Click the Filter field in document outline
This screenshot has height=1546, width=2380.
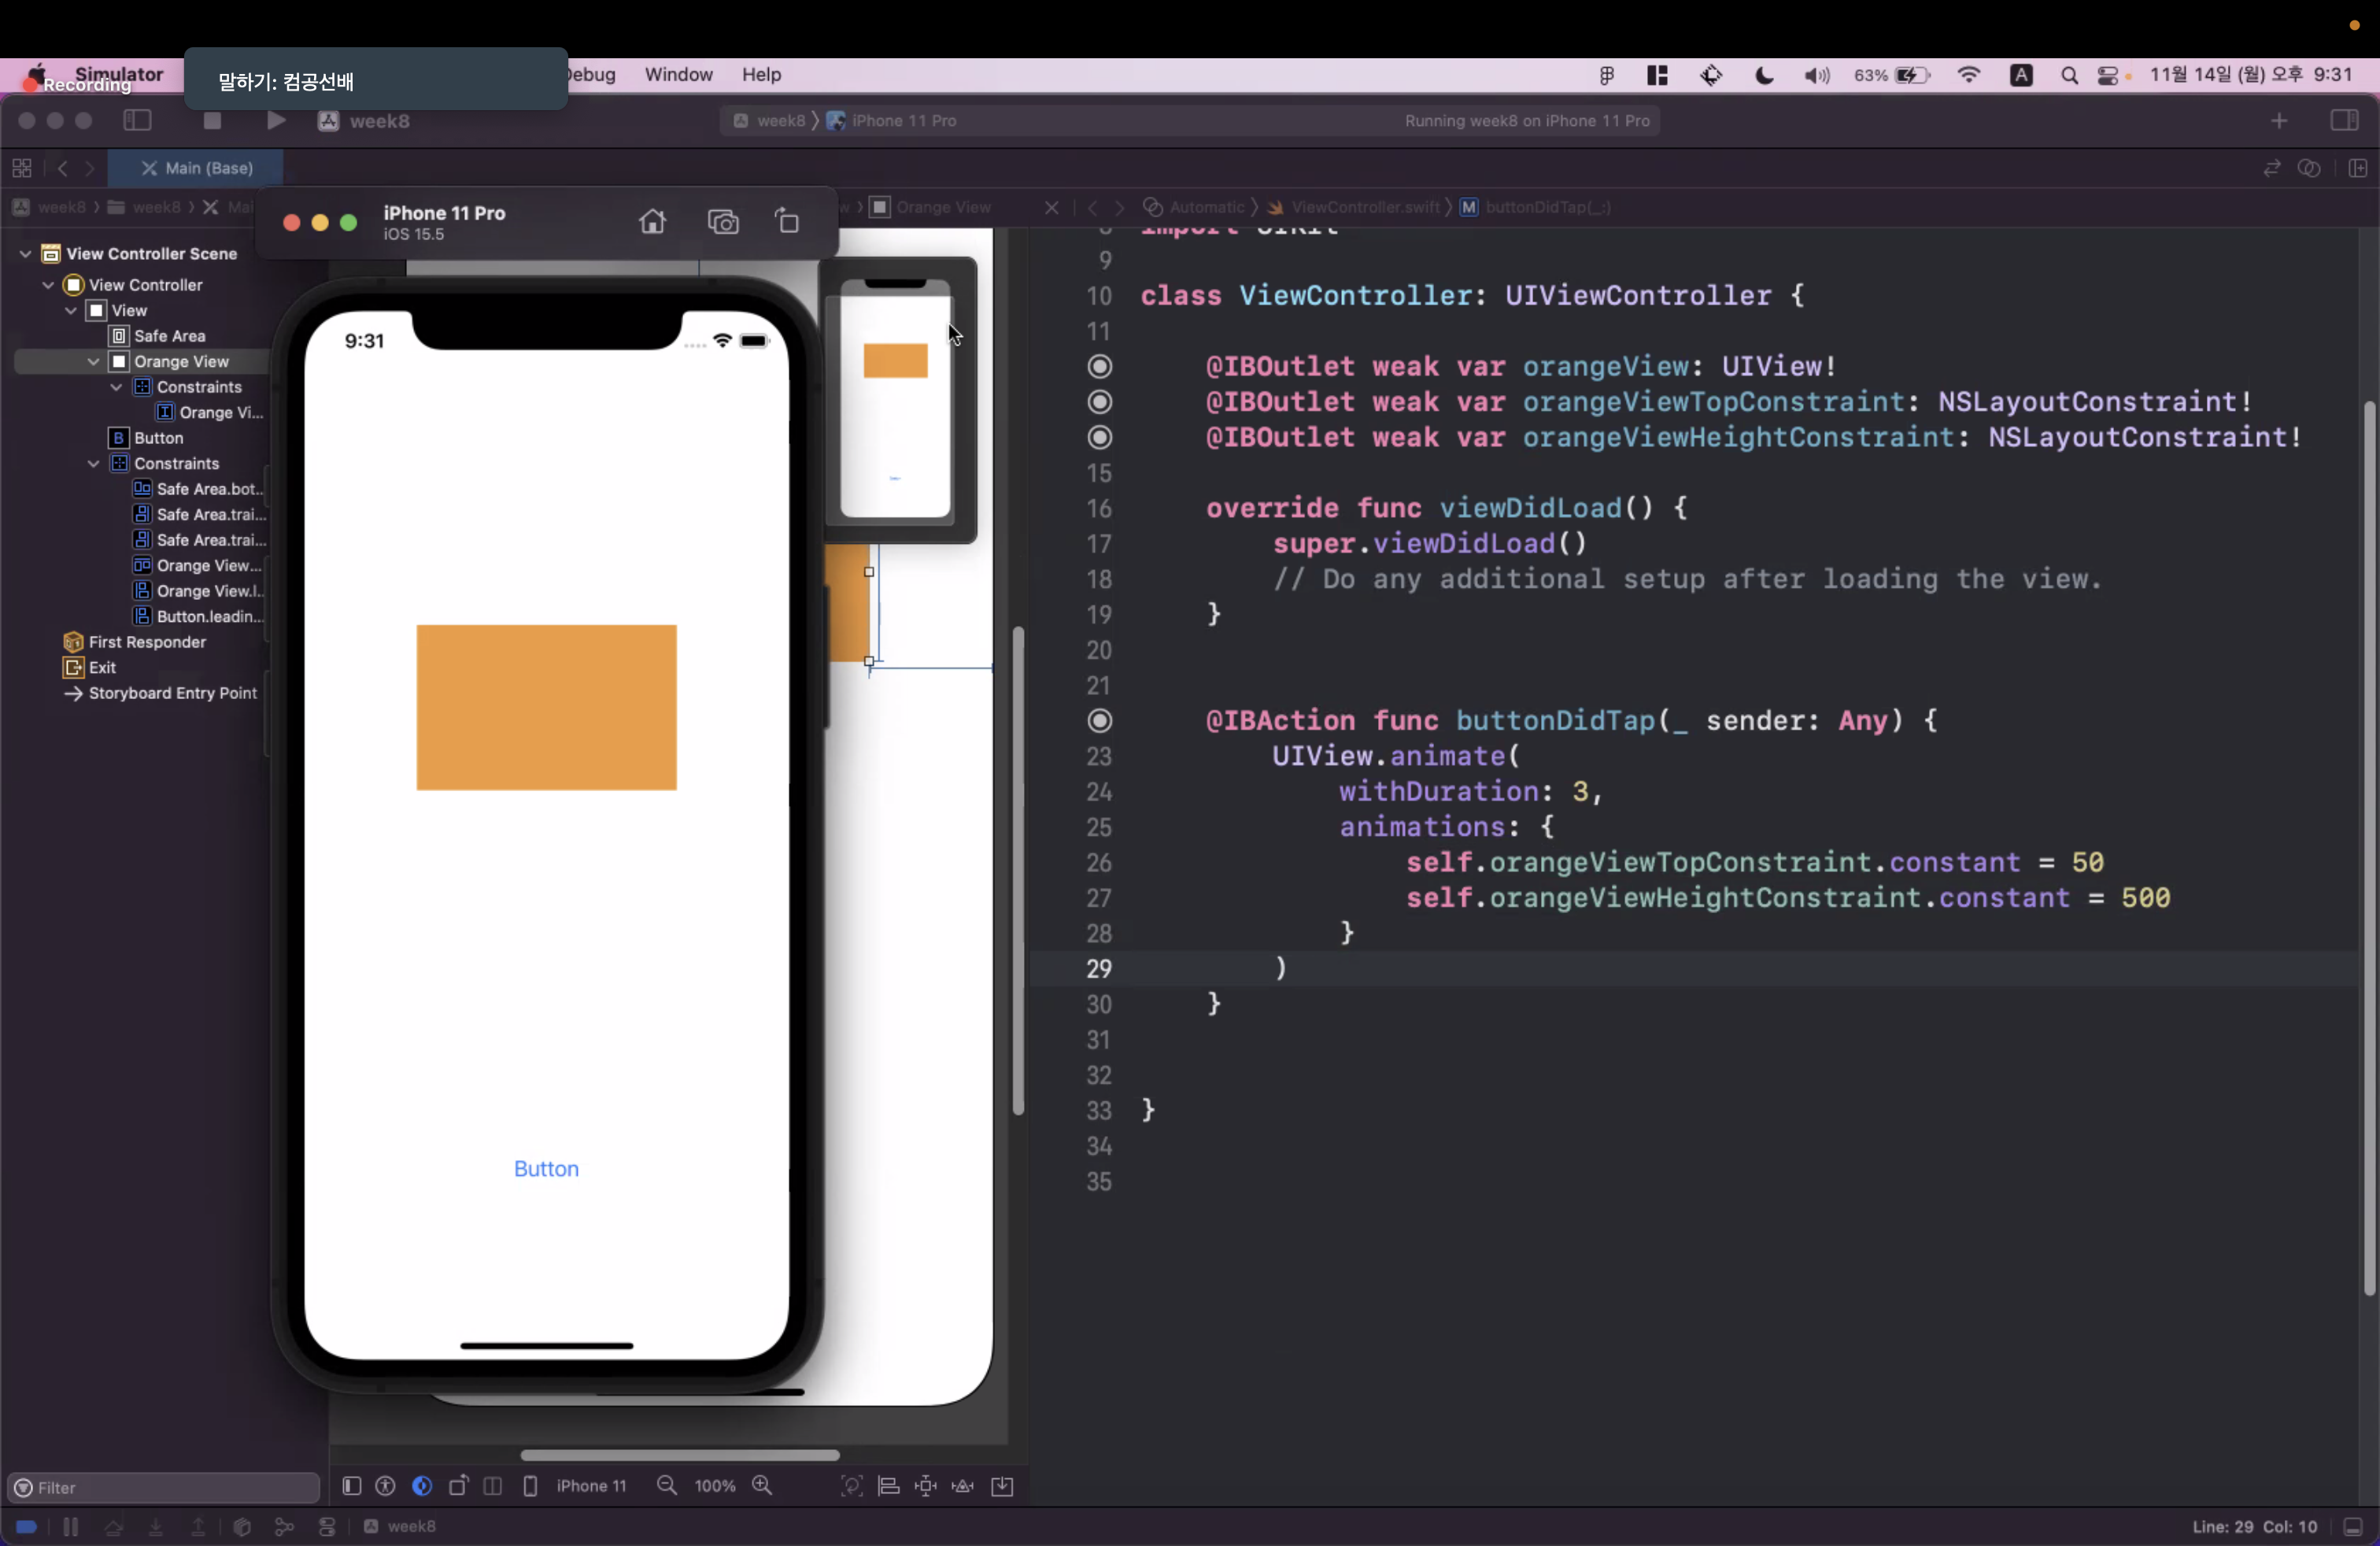[163, 1487]
